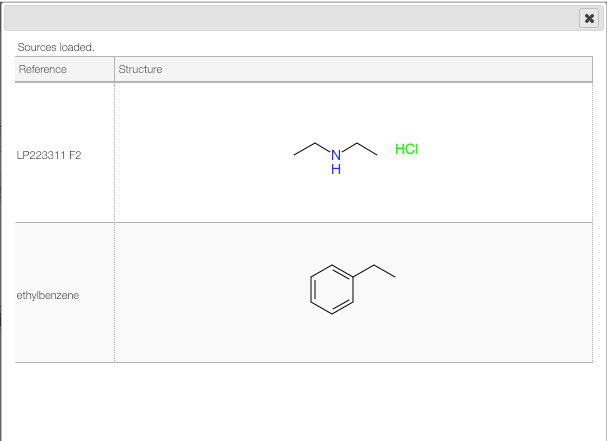Click blank space left of the diethylamine drawing

click(x=203, y=155)
